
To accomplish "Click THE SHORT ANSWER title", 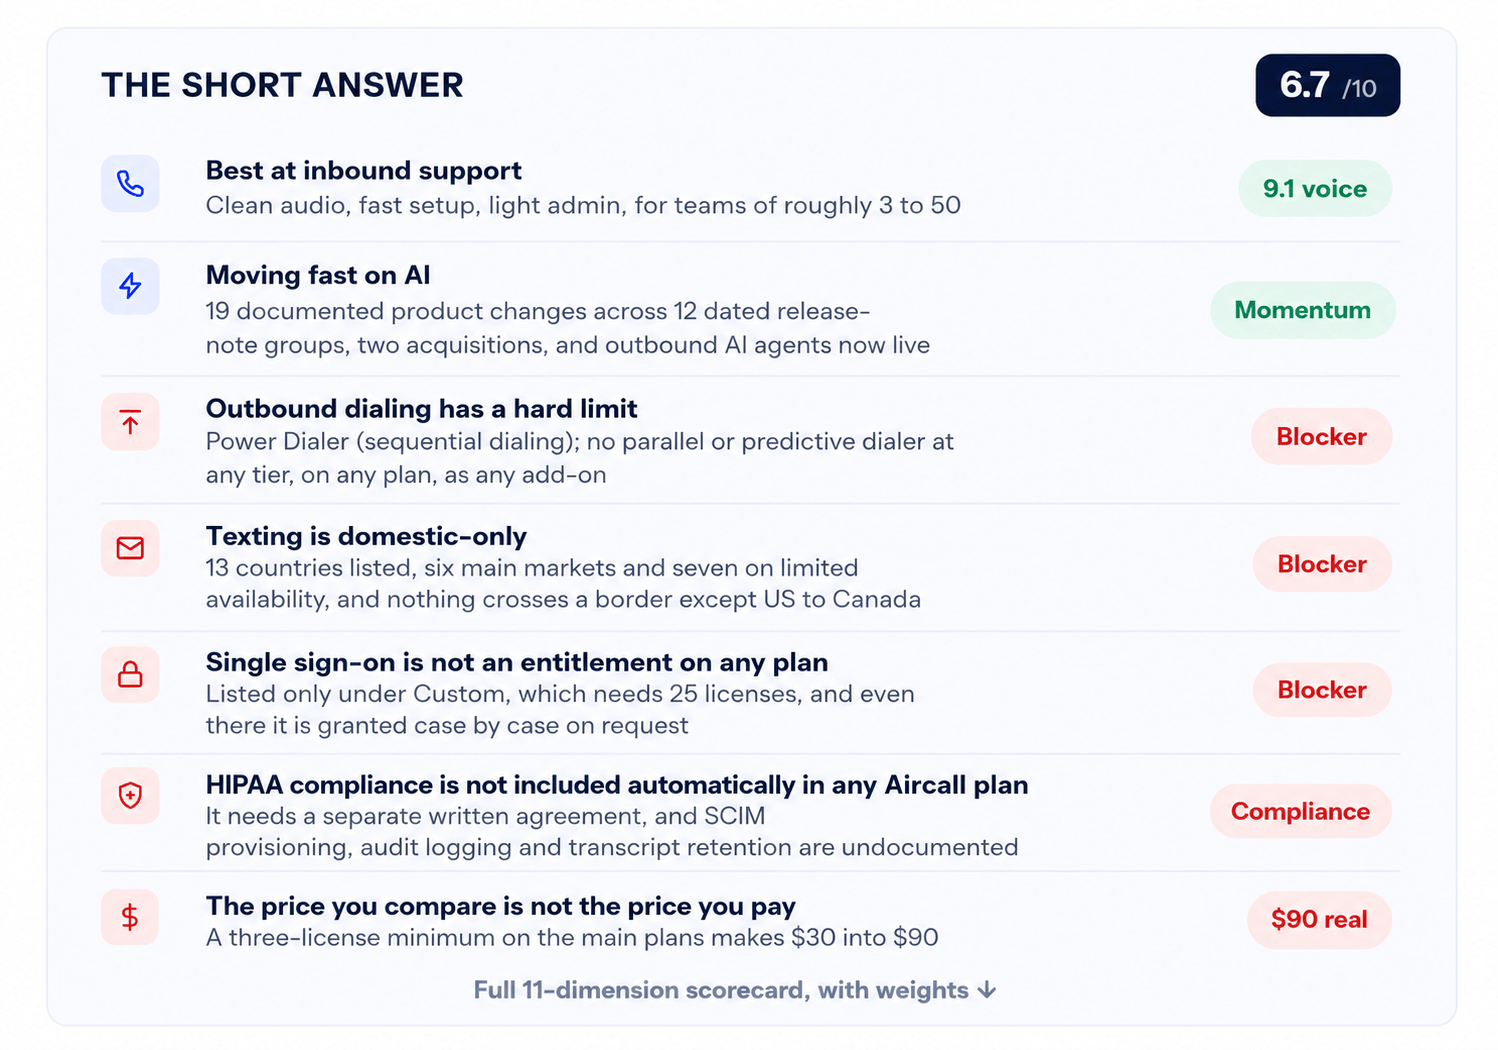I will [282, 85].
